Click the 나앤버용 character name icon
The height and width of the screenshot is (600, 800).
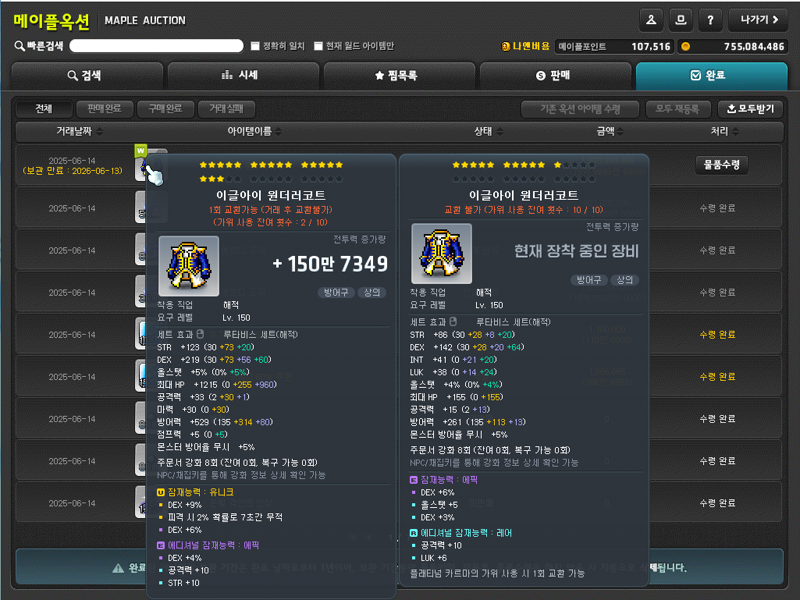point(506,46)
